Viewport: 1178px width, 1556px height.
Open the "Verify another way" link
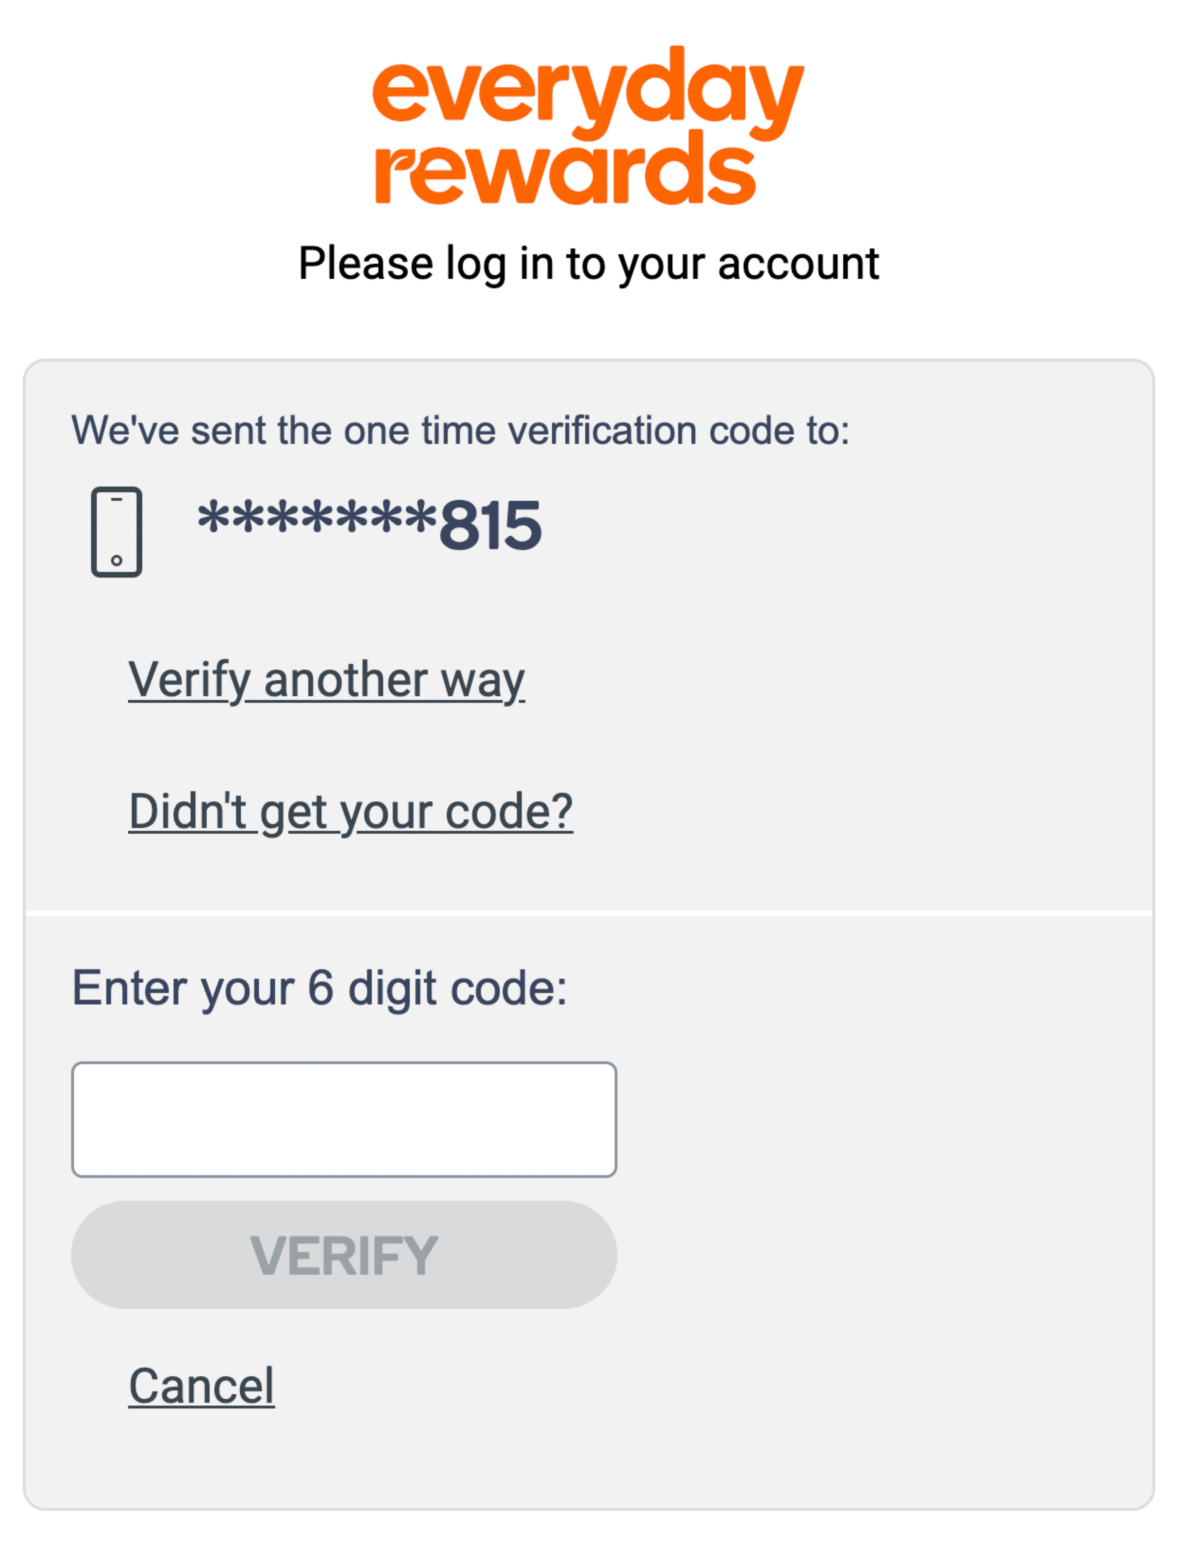pyautogui.click(x=326, y=681)
